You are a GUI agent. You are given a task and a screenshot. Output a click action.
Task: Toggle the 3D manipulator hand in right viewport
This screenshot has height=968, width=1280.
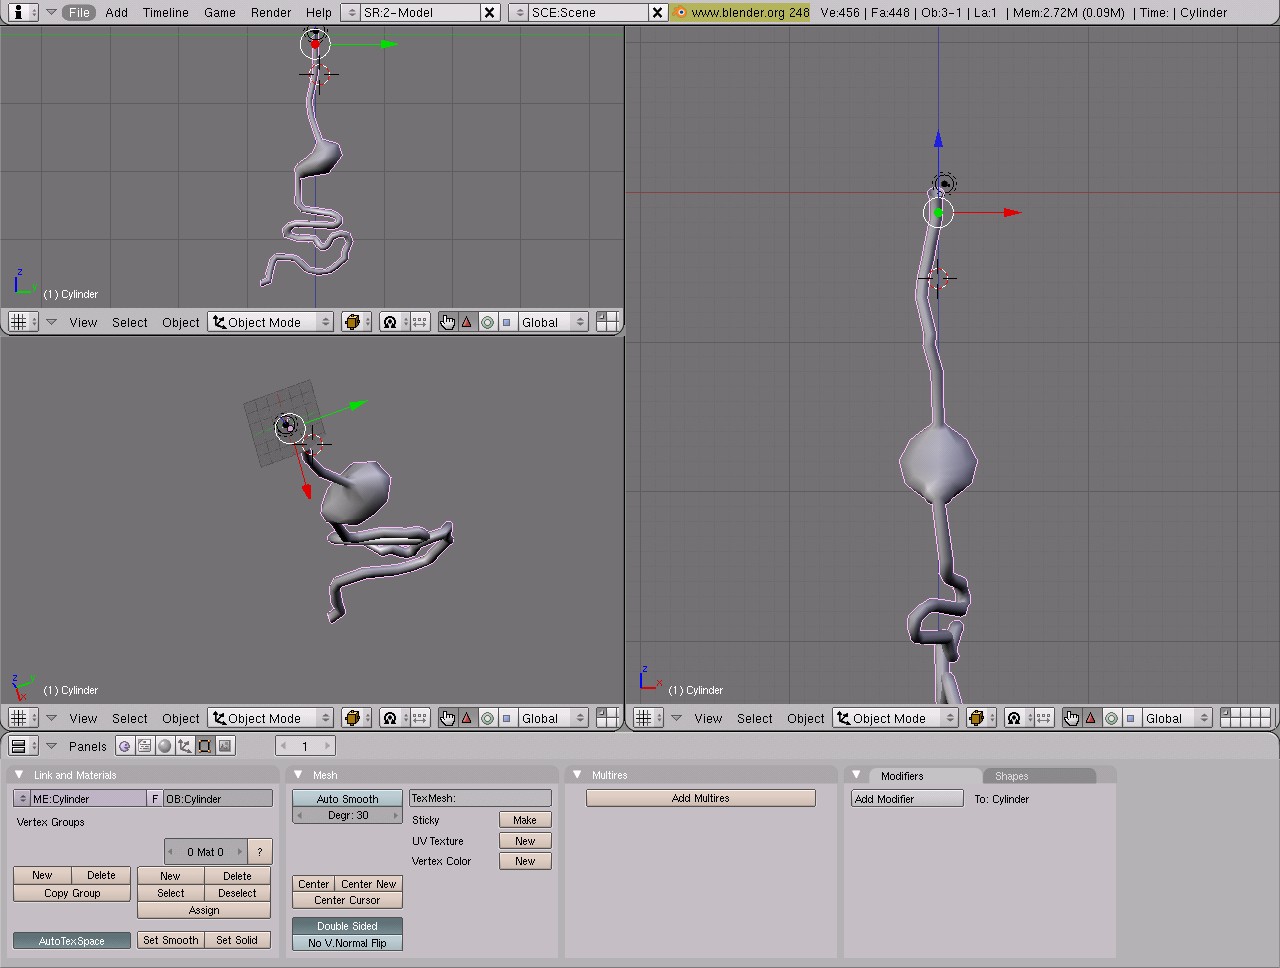1072,718
